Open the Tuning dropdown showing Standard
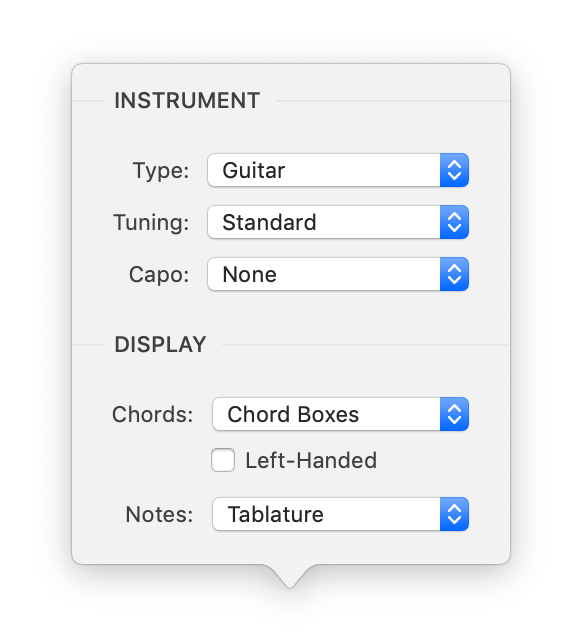This screenshot has height=644, width=582. (338, 222)
